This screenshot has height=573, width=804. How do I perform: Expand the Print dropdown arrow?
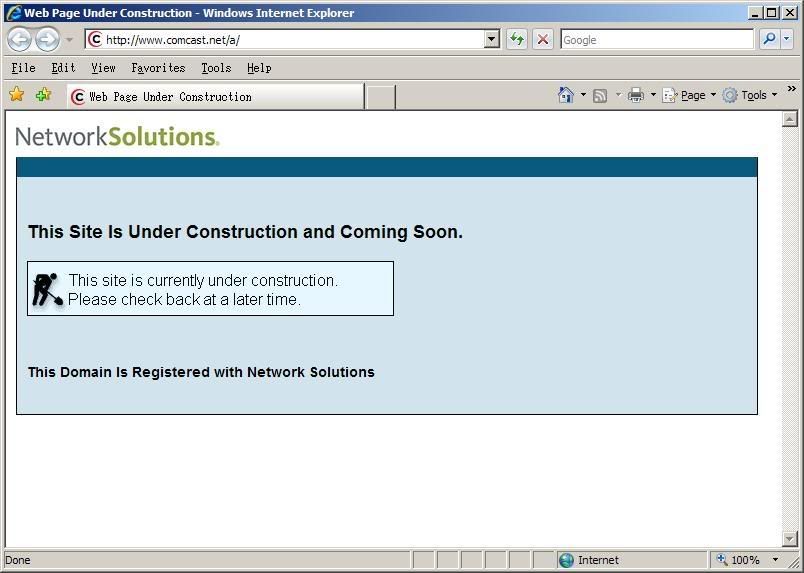point(653,95)
